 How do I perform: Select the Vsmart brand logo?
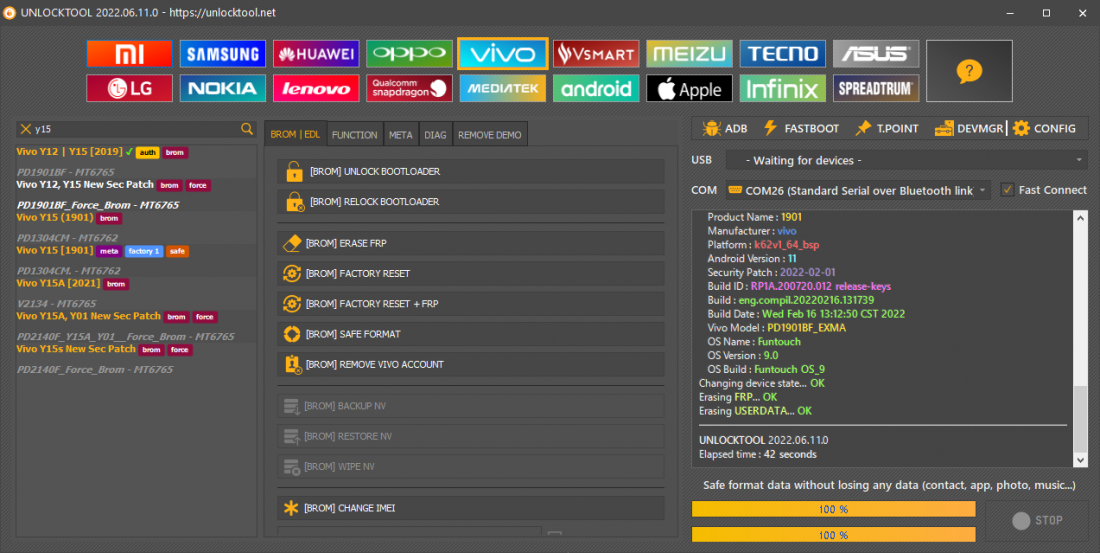click(x=596, y=54)
